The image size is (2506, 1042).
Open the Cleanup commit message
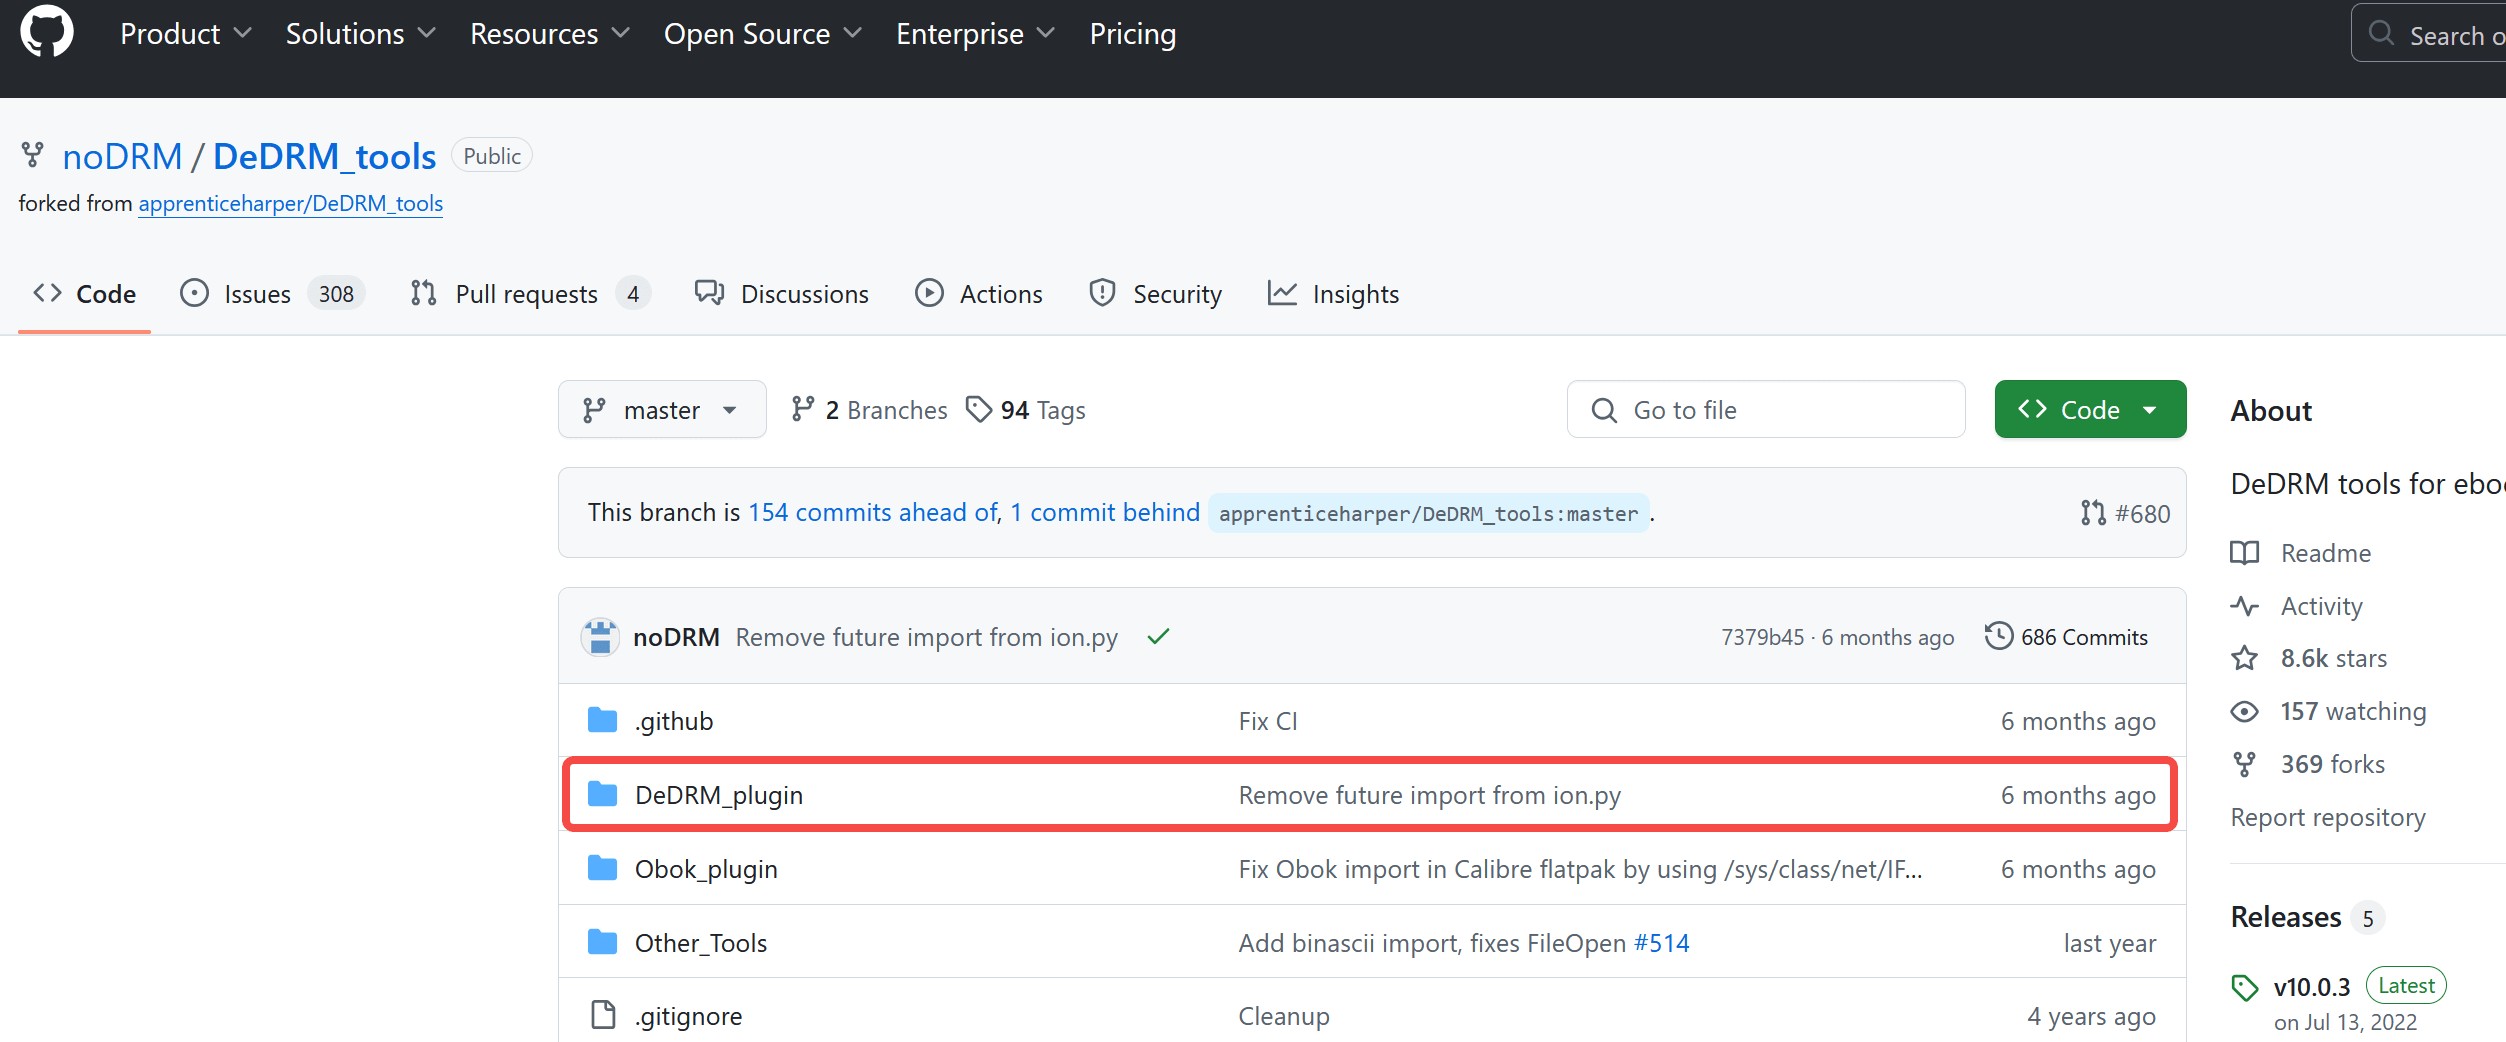1284,1017
